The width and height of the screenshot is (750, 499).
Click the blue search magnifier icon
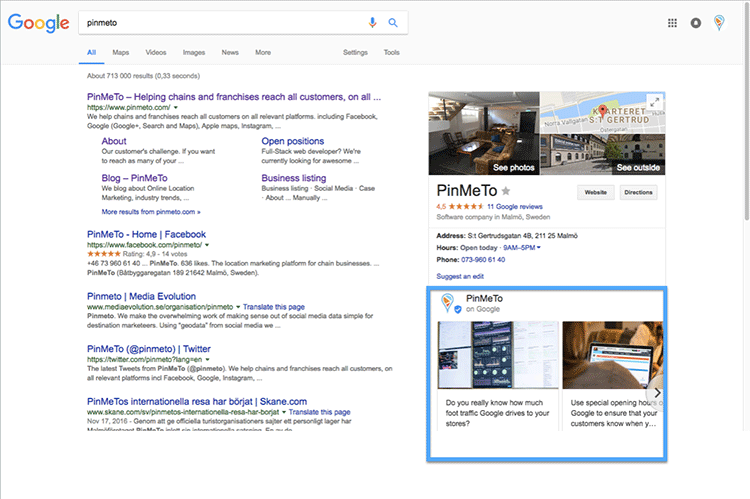click(x=393, y=22)
